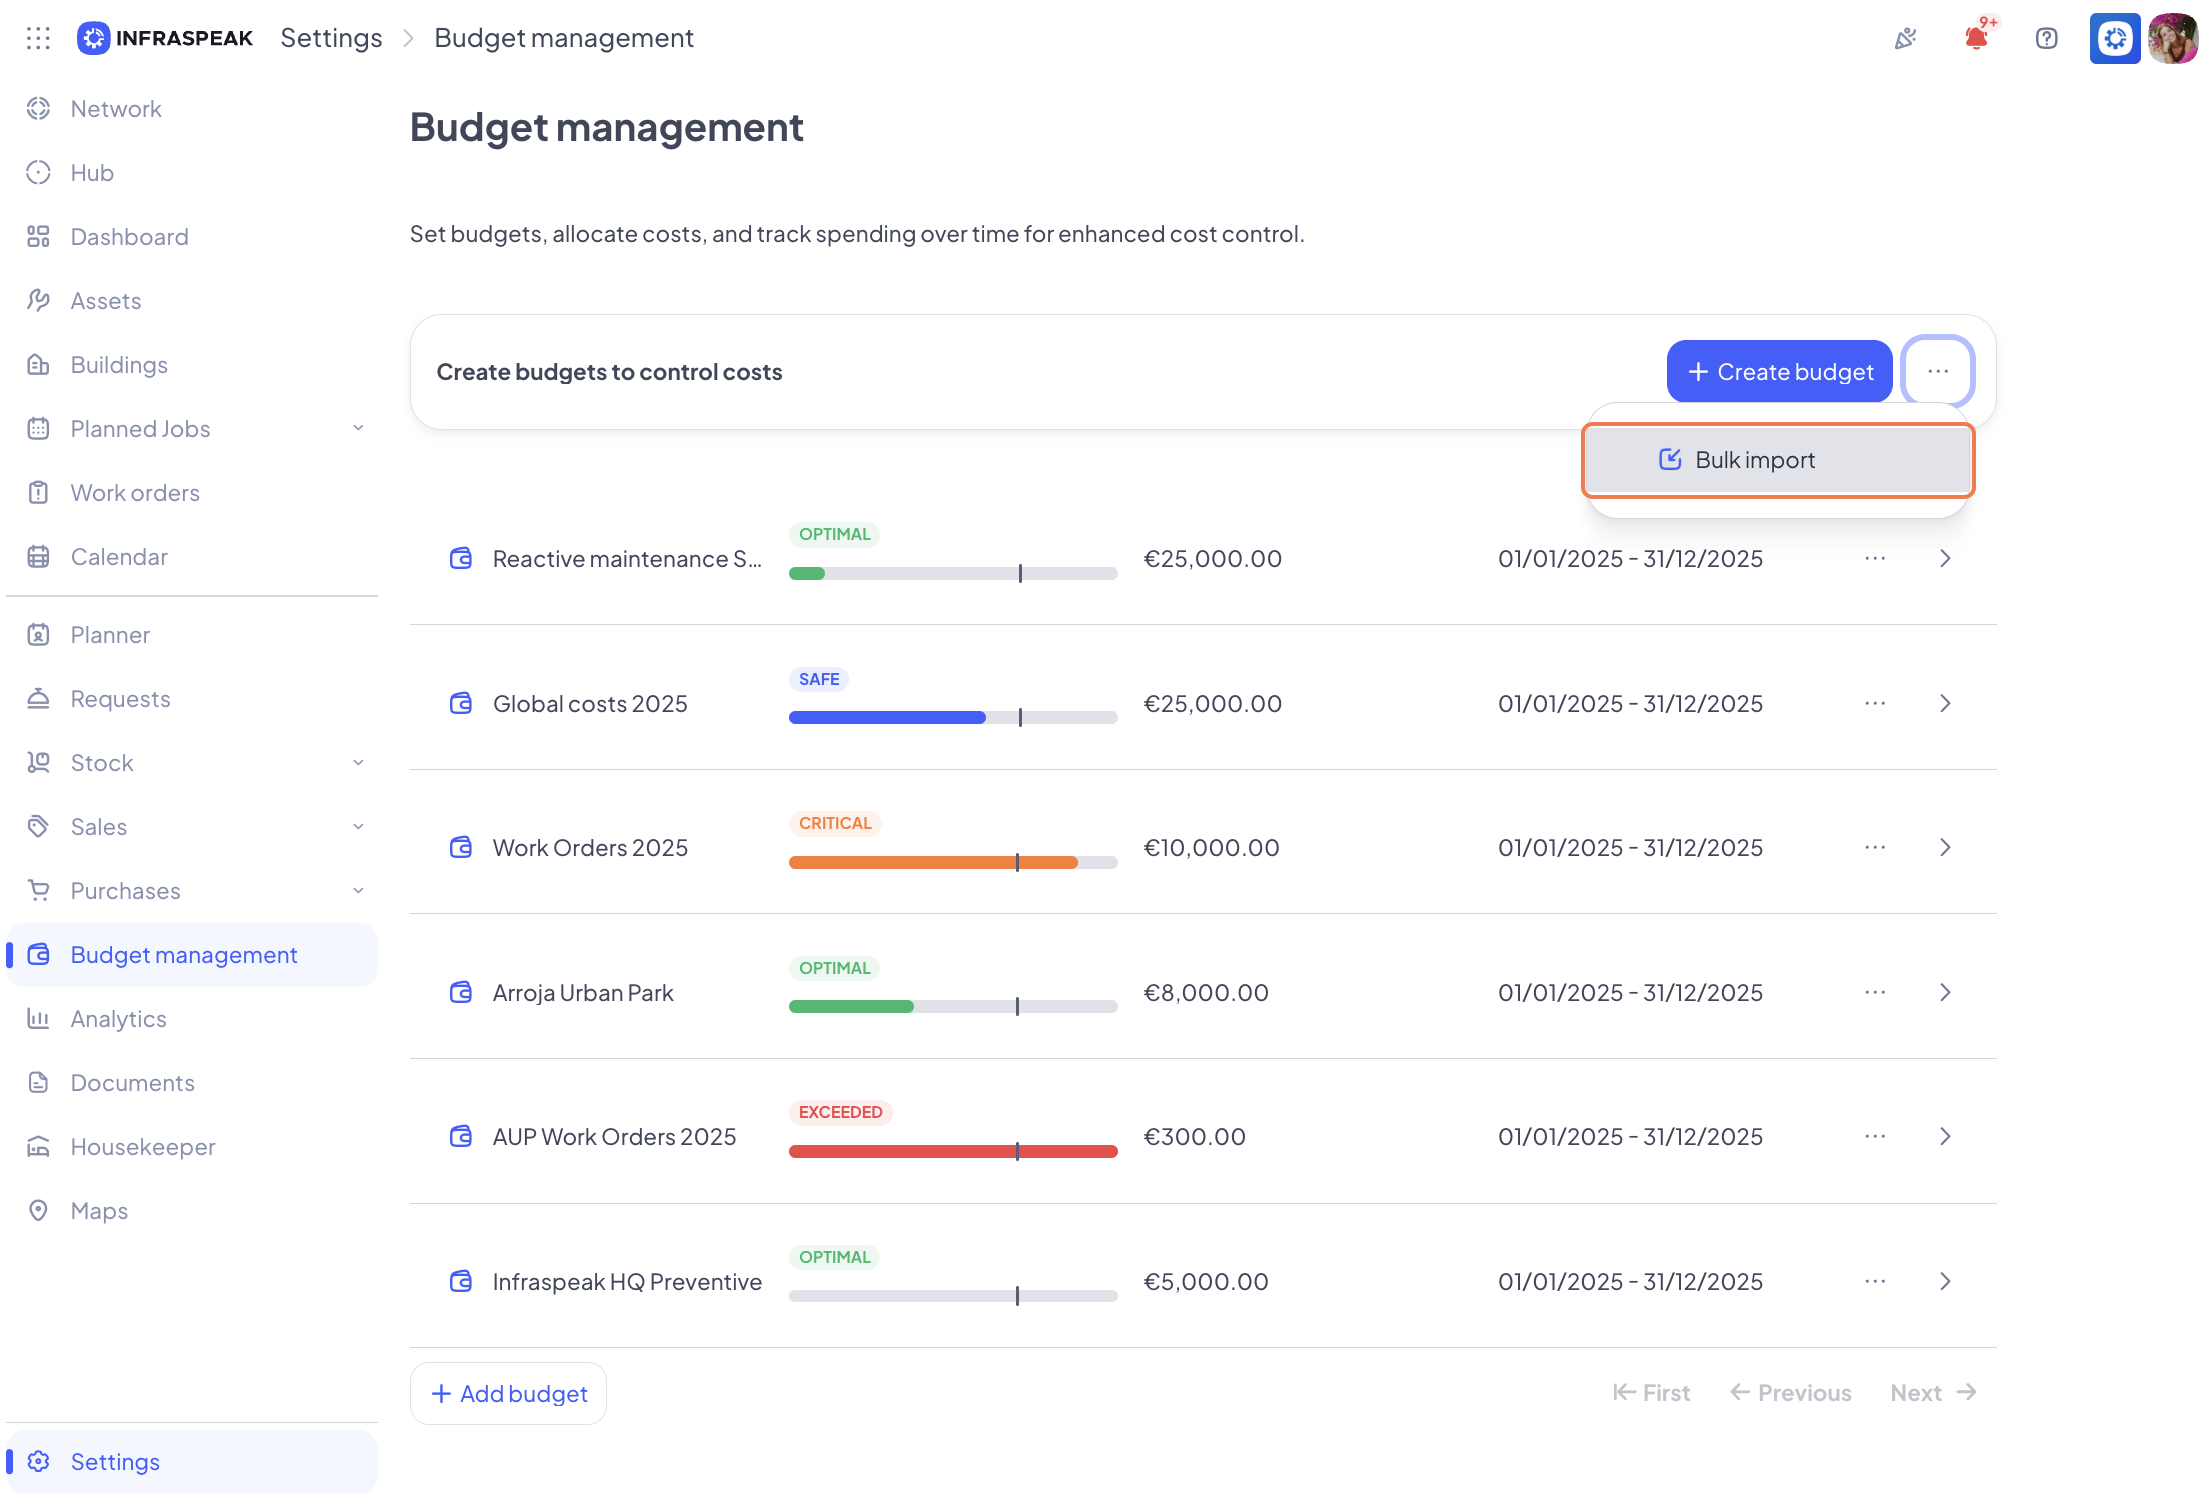This screenshot has height=1500, width=2210.
Task: Open Maps in the sidebar
Action: 99,1211
